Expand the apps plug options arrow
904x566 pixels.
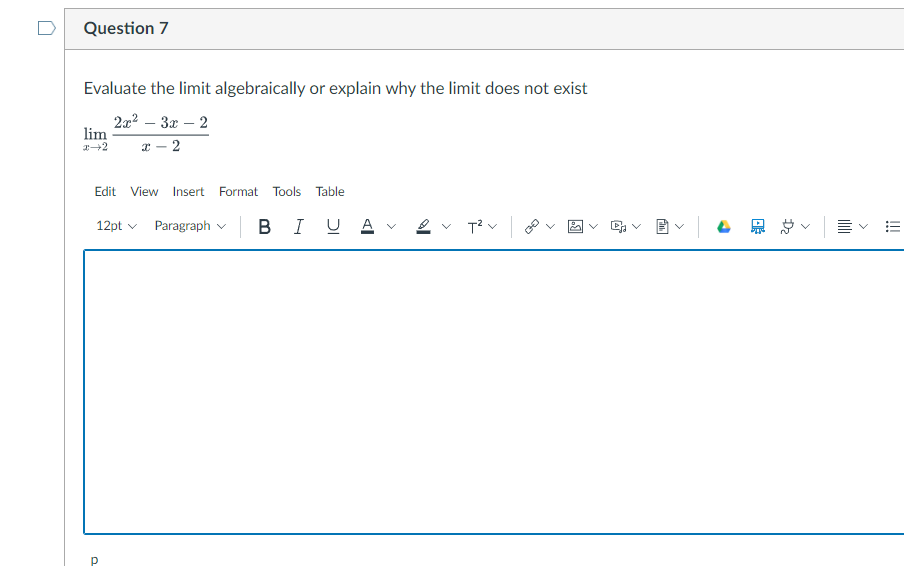coord(805,227)
